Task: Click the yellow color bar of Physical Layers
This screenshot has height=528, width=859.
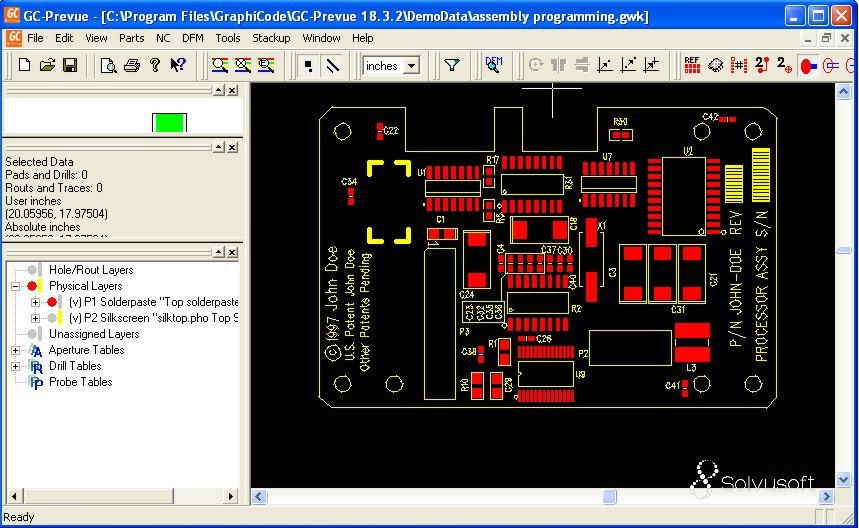Action: [40, 286]
